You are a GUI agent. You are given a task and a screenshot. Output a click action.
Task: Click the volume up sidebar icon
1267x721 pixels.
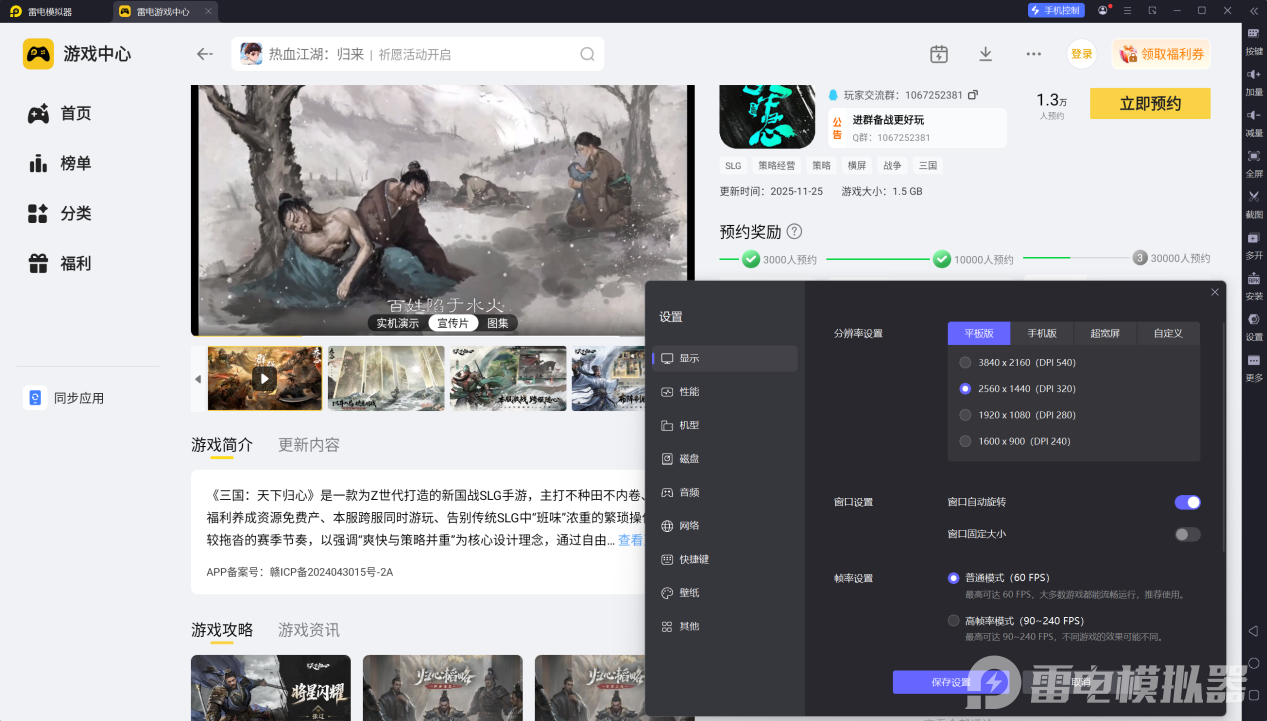[1254, 78]
